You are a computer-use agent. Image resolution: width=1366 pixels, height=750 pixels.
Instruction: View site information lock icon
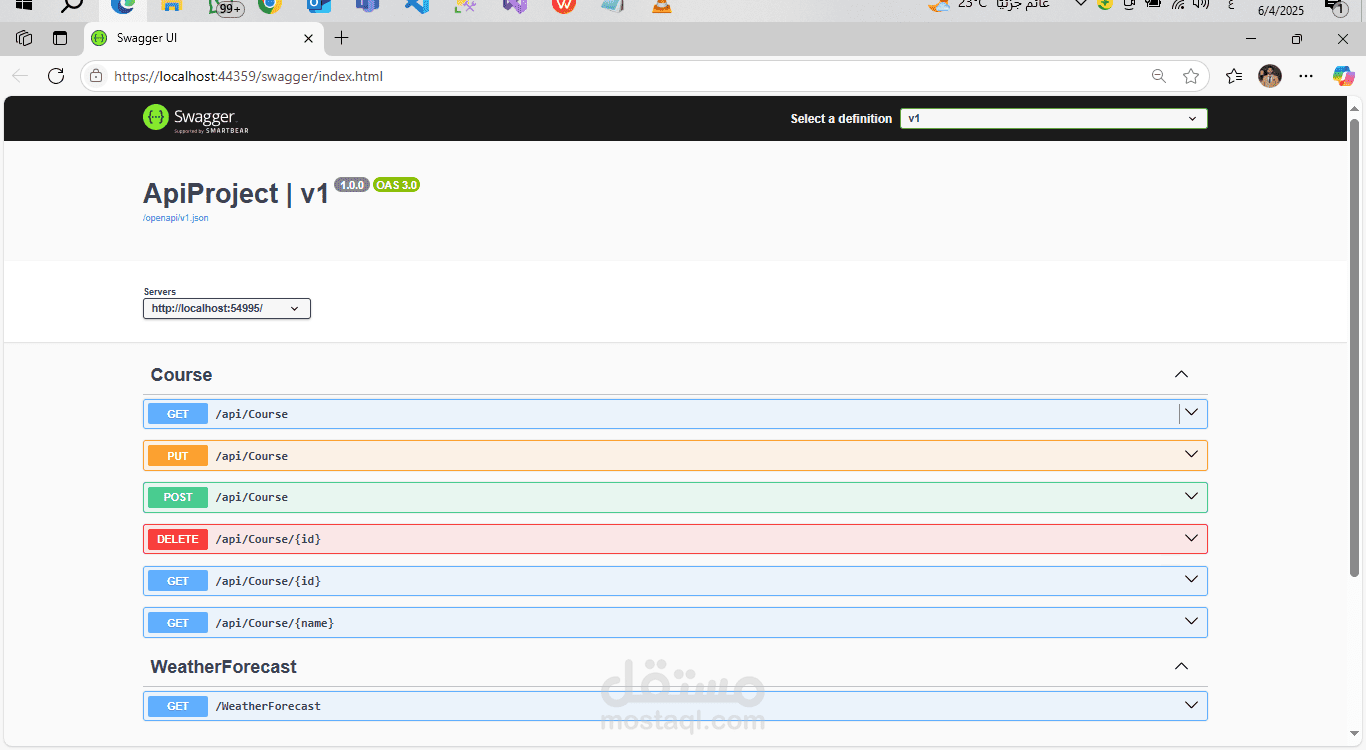click(96, 76)
